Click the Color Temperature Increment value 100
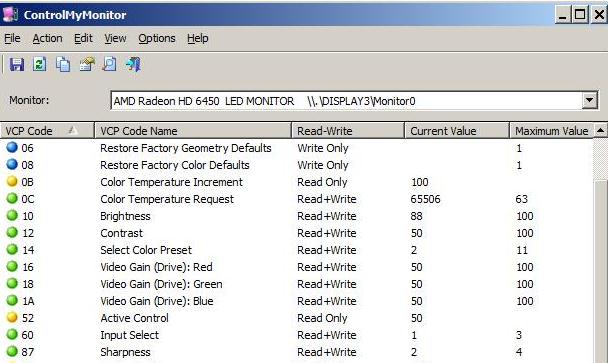The image size is (608, 363). click(x=420, y=182)
